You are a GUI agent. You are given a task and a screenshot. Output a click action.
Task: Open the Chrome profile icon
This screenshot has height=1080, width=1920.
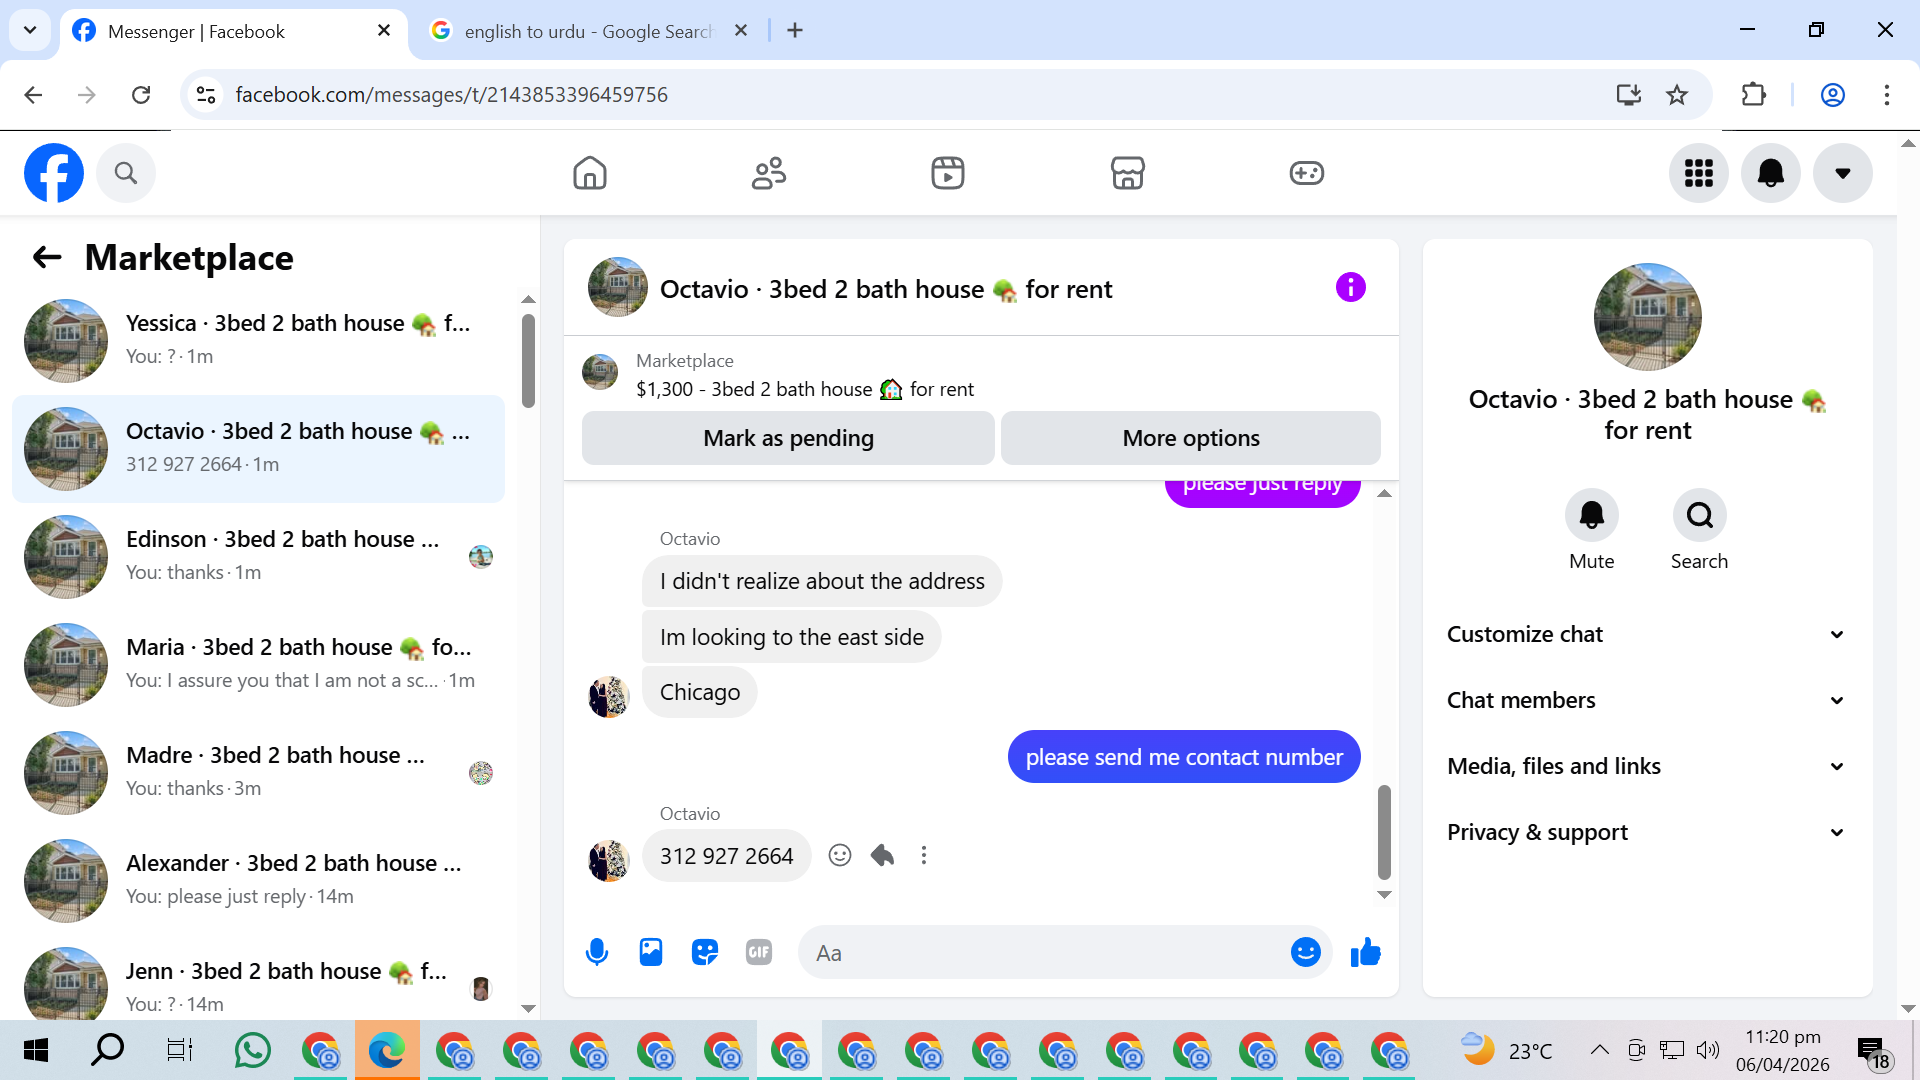[x=1833, y=95]
